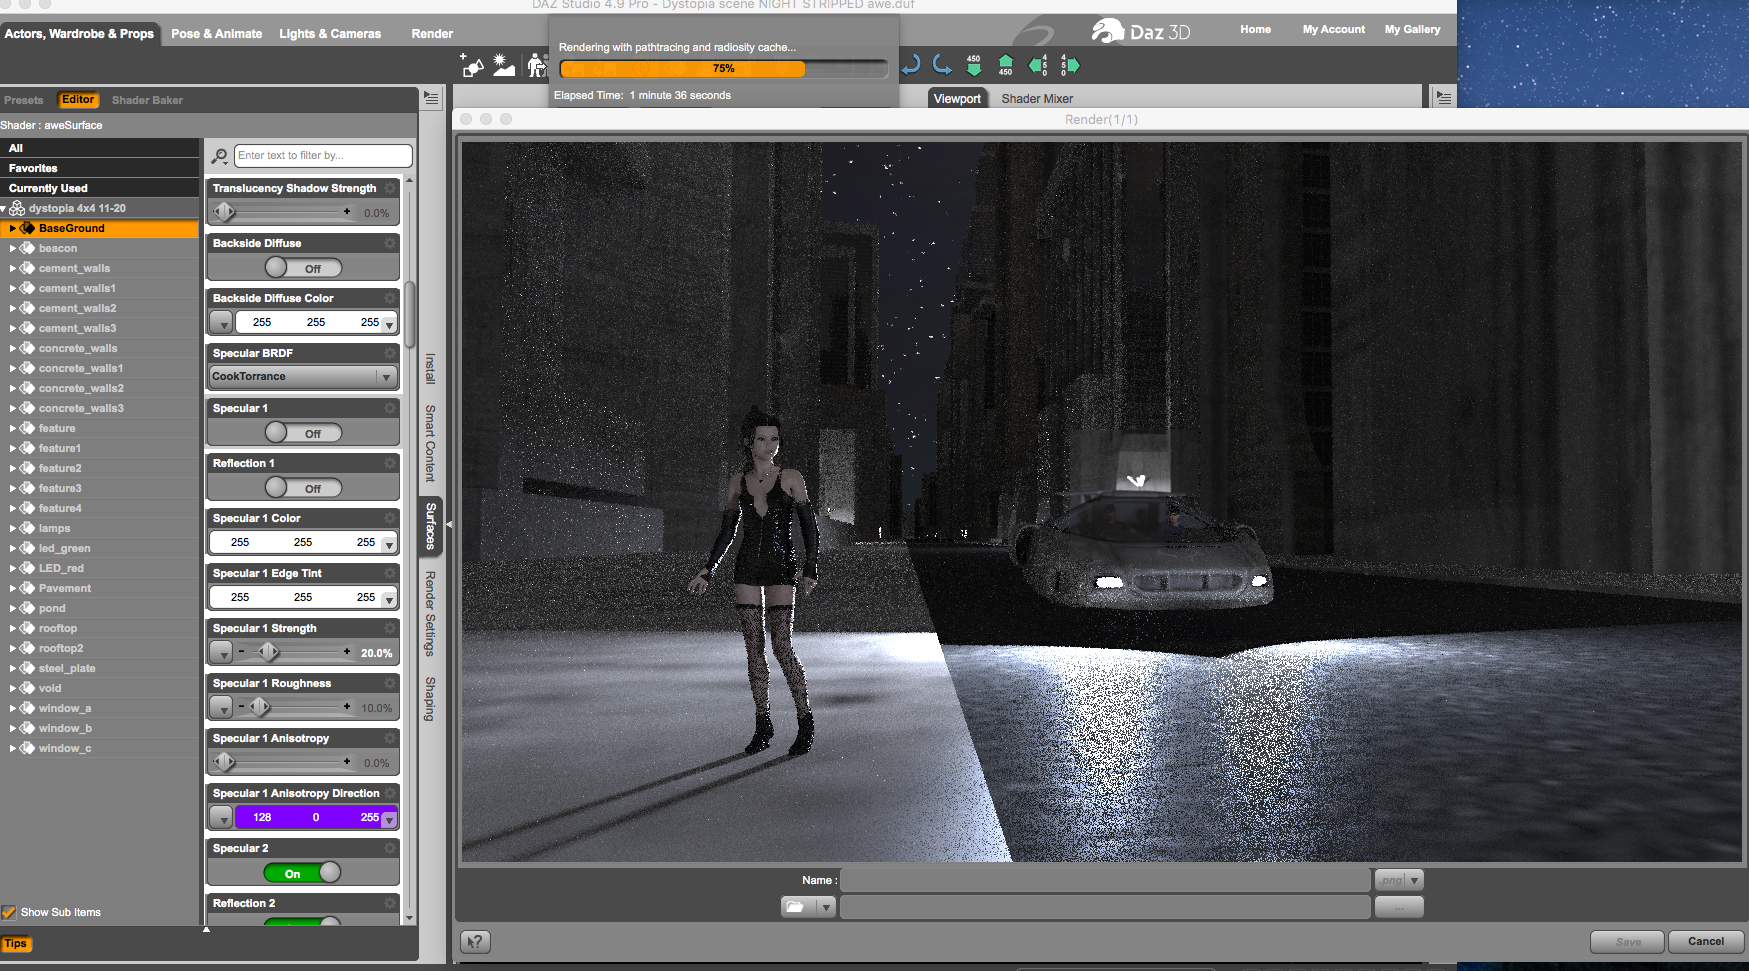This screenshot has height=971, width=1749.
Task: Open the gear menu for Specular 1 Anisotropy
Action: (390, 738)
